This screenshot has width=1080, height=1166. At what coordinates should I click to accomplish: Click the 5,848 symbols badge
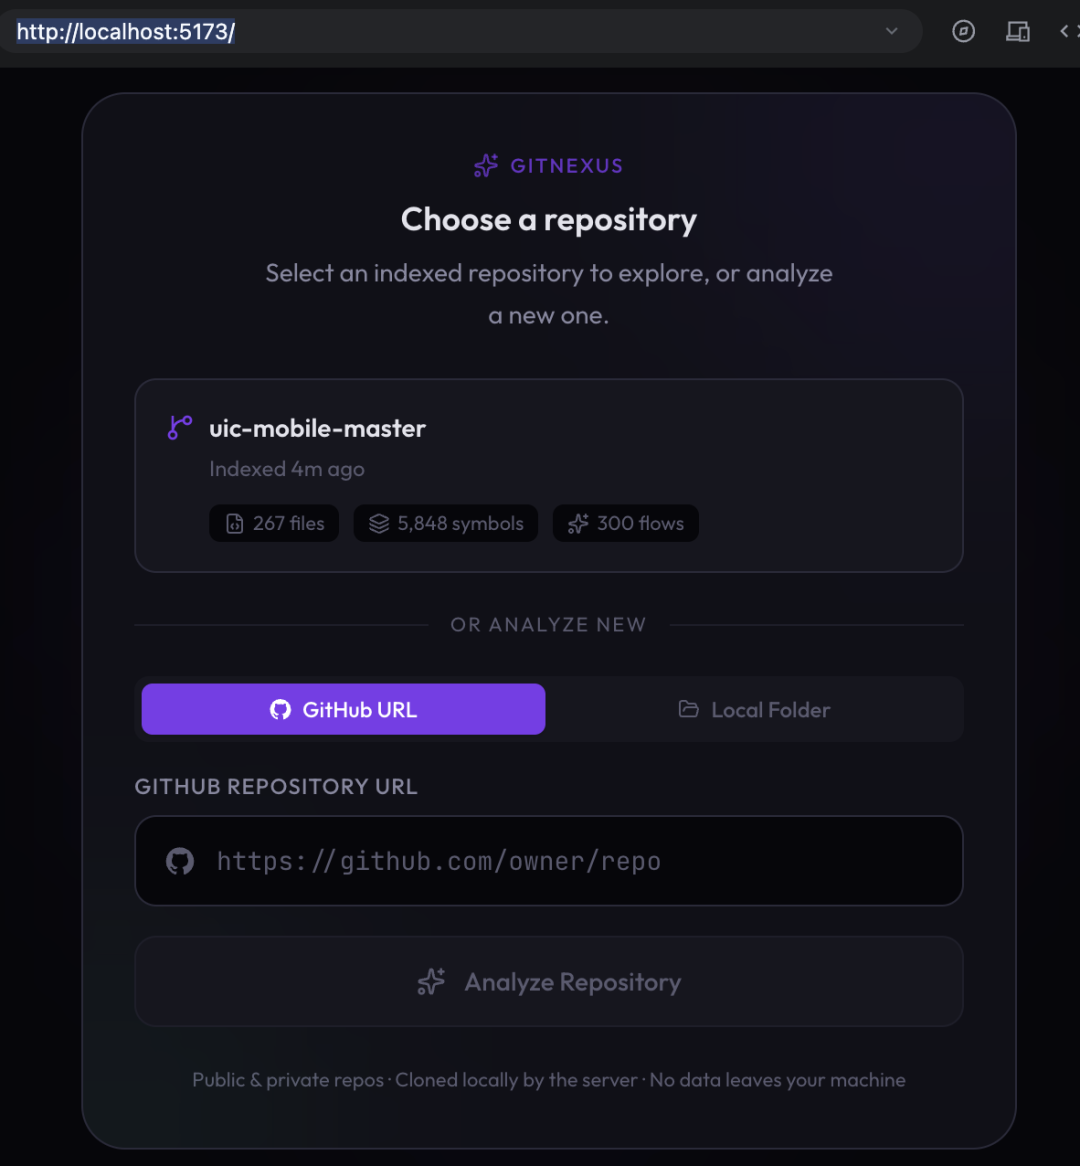click(446, 524)
